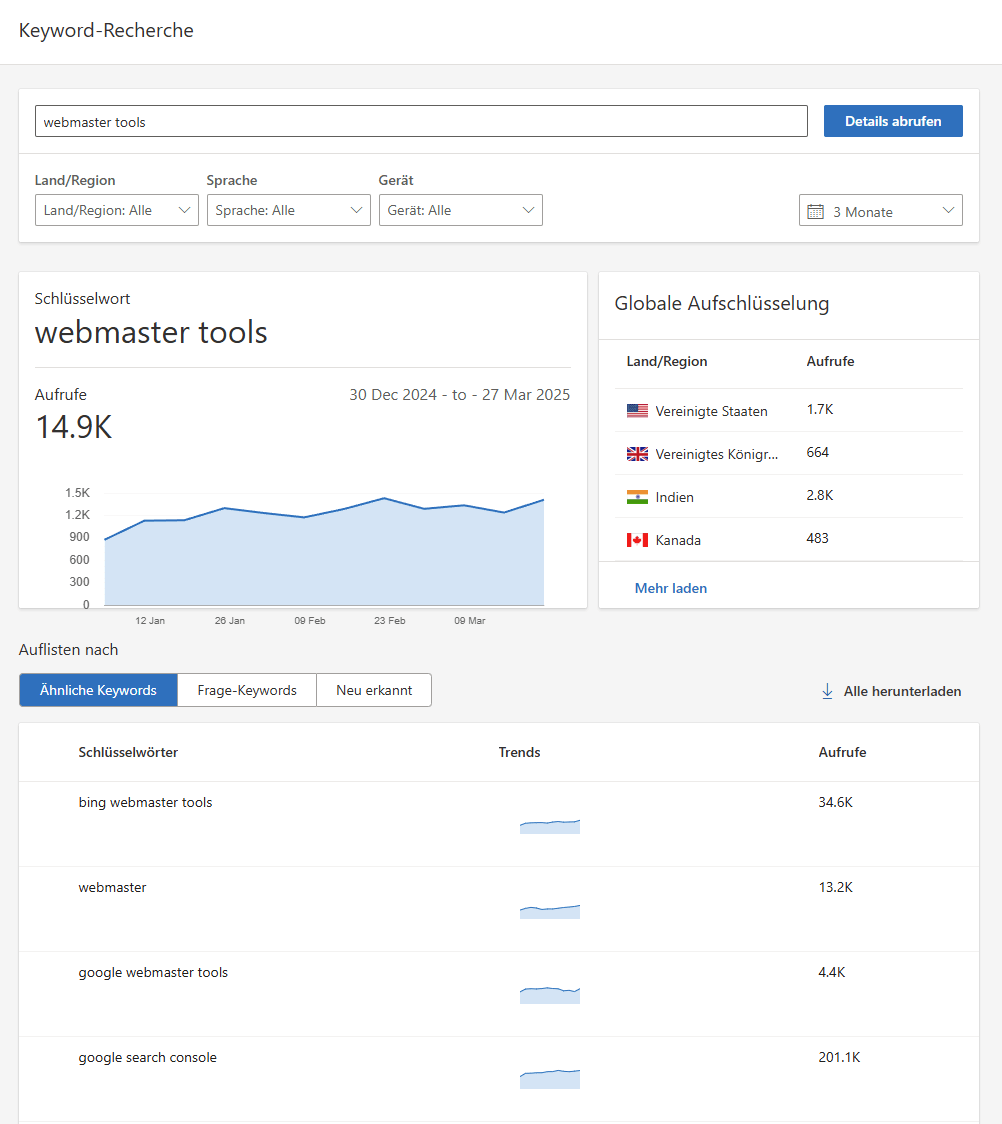This screenshot has height=1124, width=1002.
Task: Click Vereinigtes Königr... country row
Action: pos(788,453)
